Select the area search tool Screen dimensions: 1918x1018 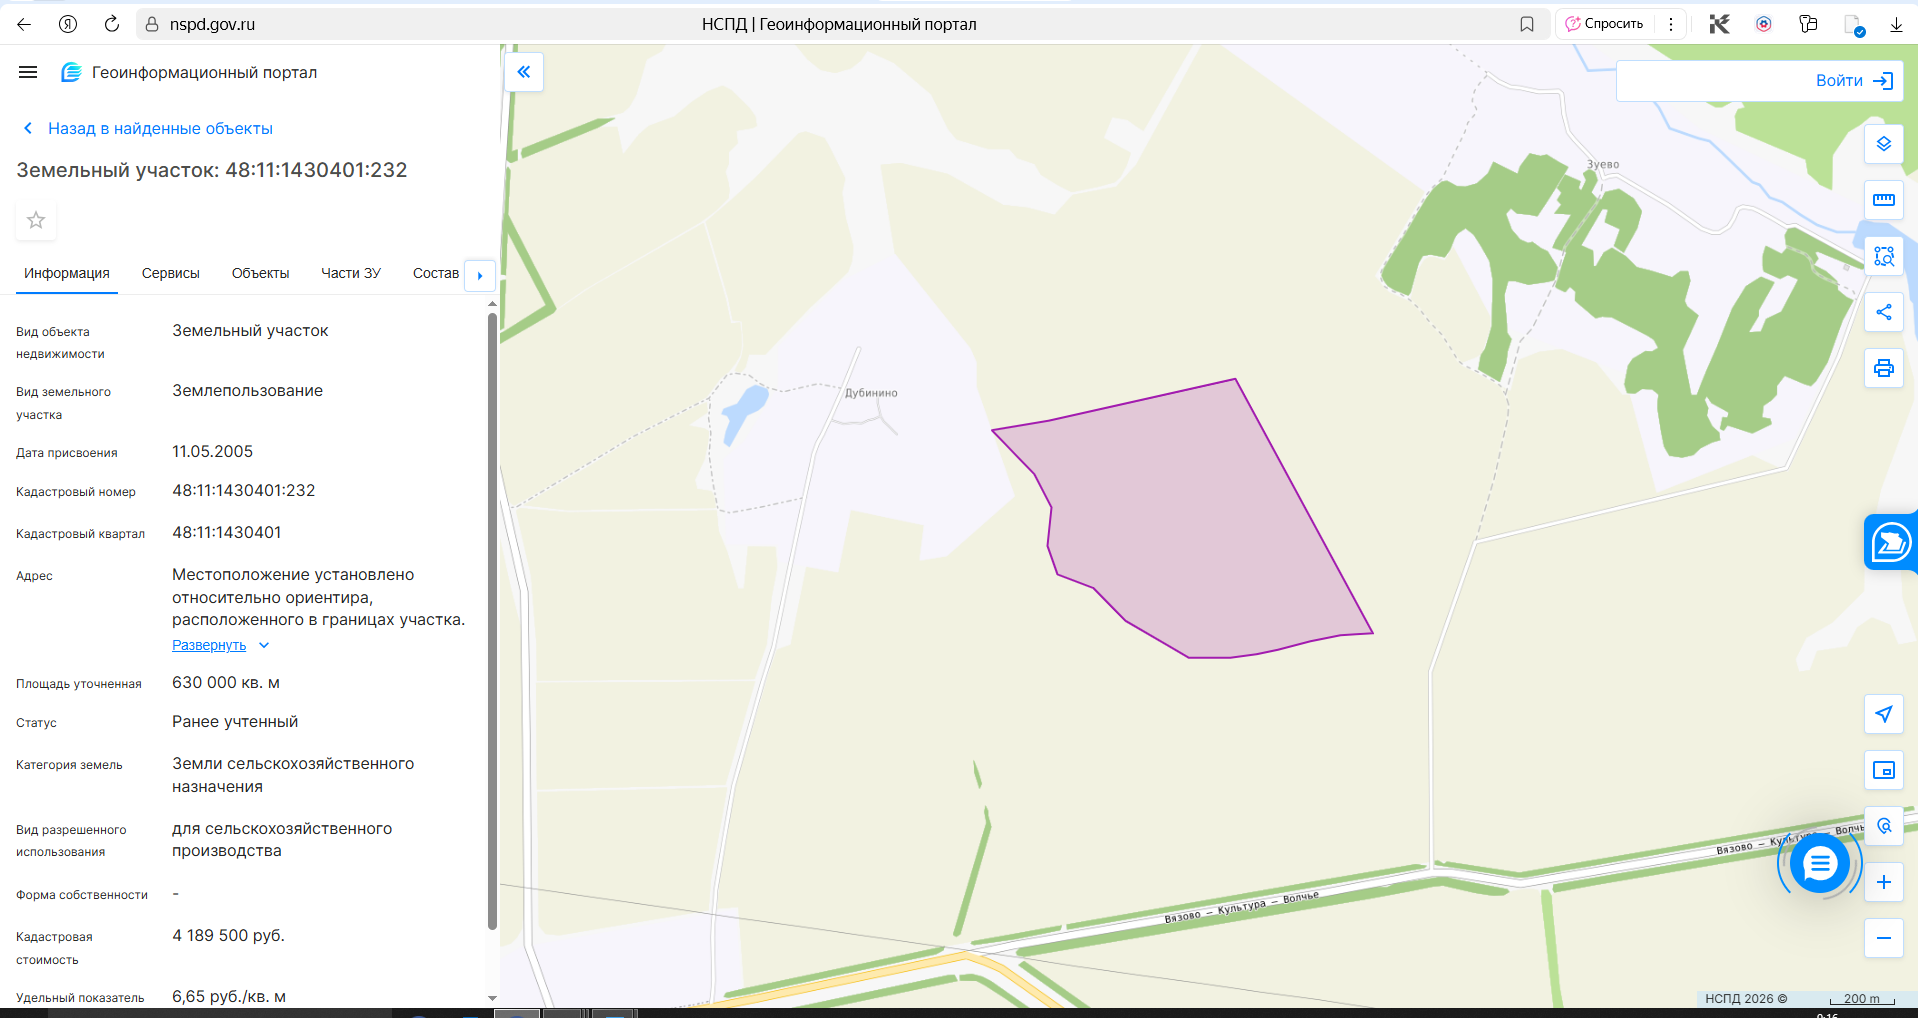[1883, 256]
